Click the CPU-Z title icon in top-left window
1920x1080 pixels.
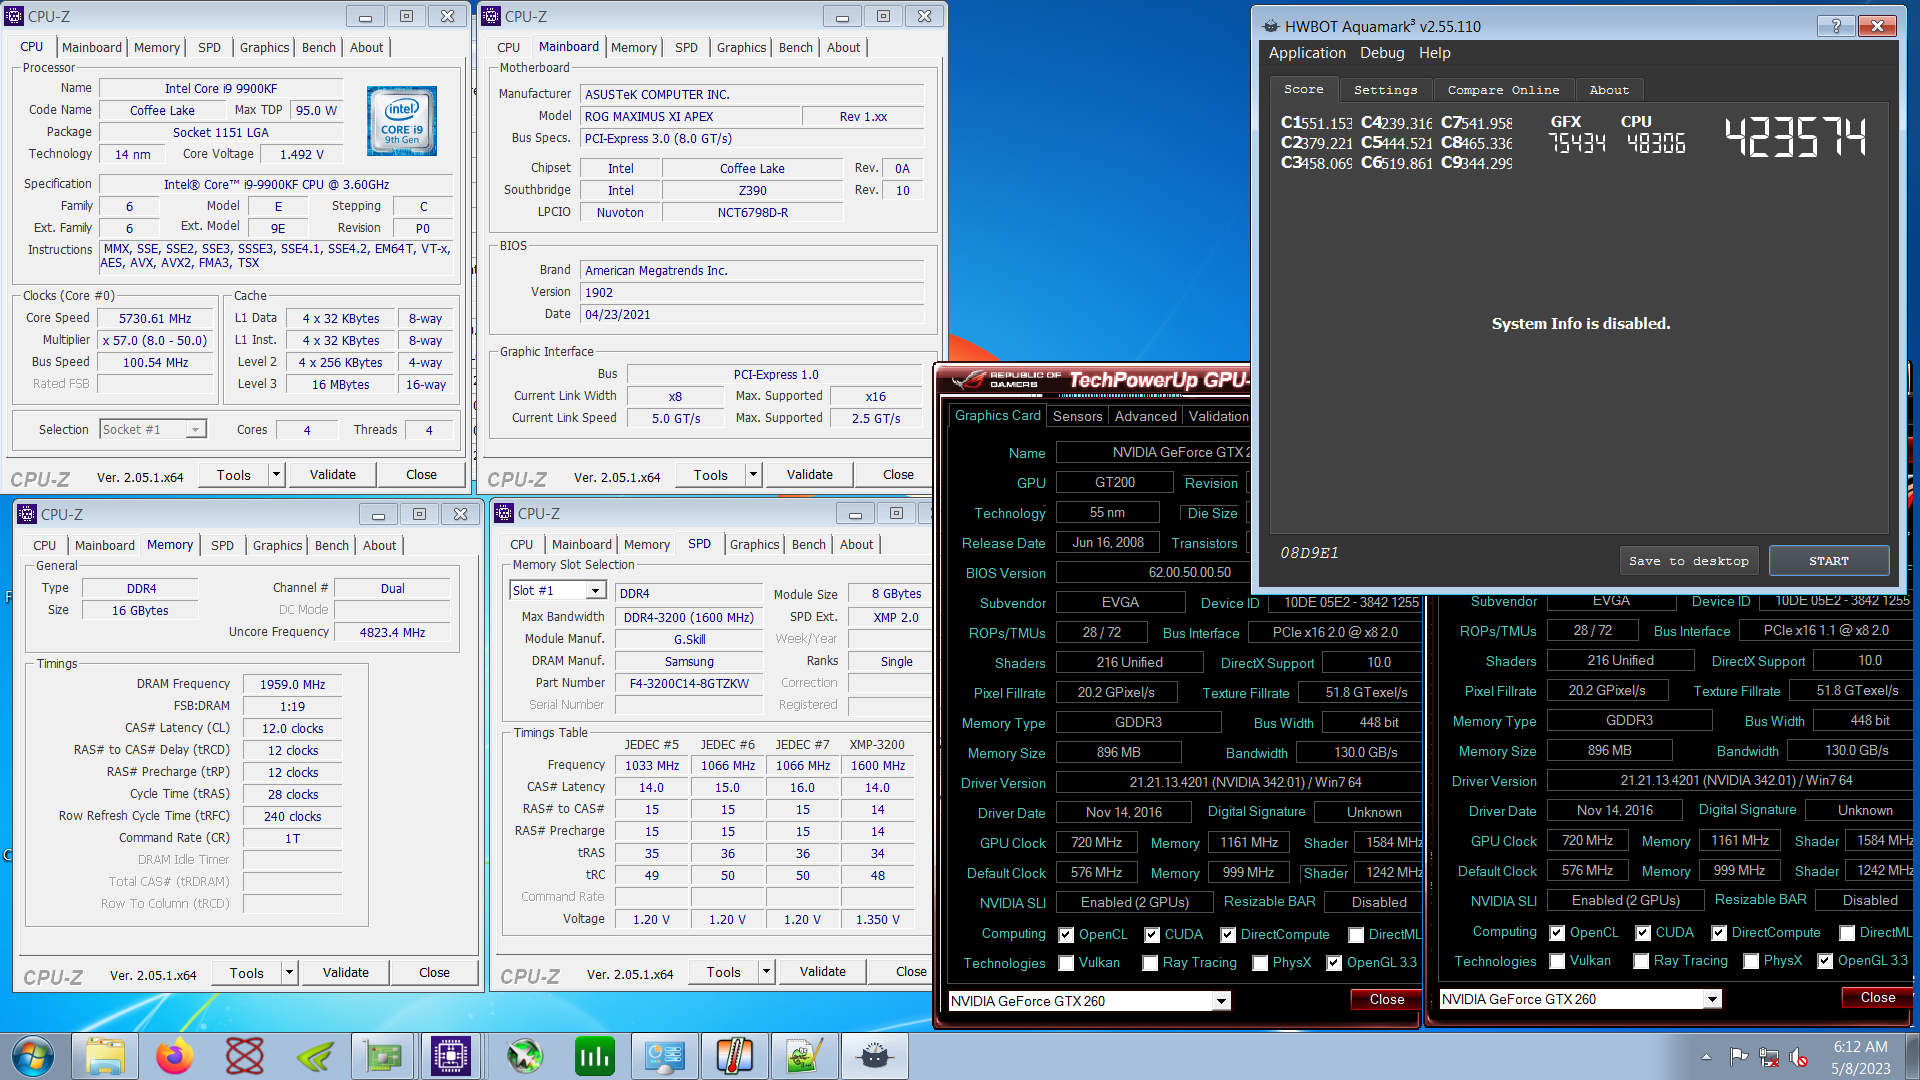[x=14, y=16]
